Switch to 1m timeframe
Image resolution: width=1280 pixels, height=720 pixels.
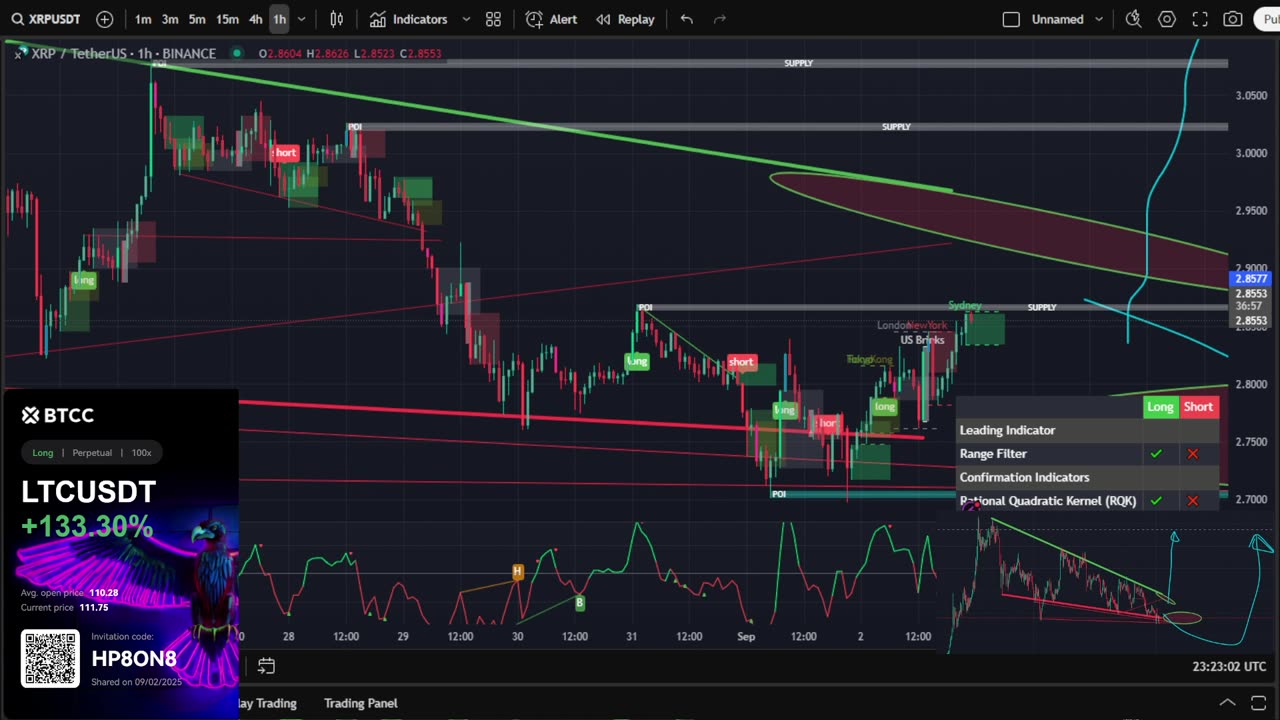(143, 19)
